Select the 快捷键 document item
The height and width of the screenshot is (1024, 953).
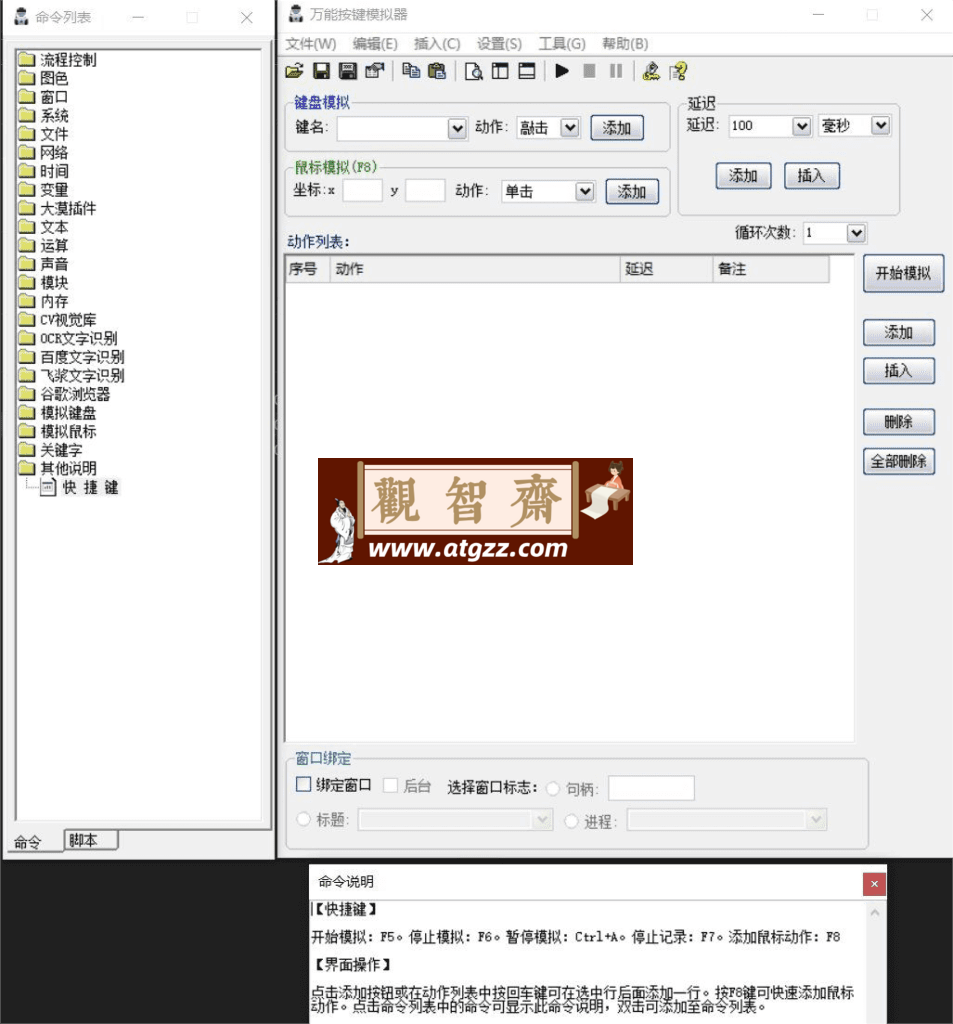pos(80,487)
